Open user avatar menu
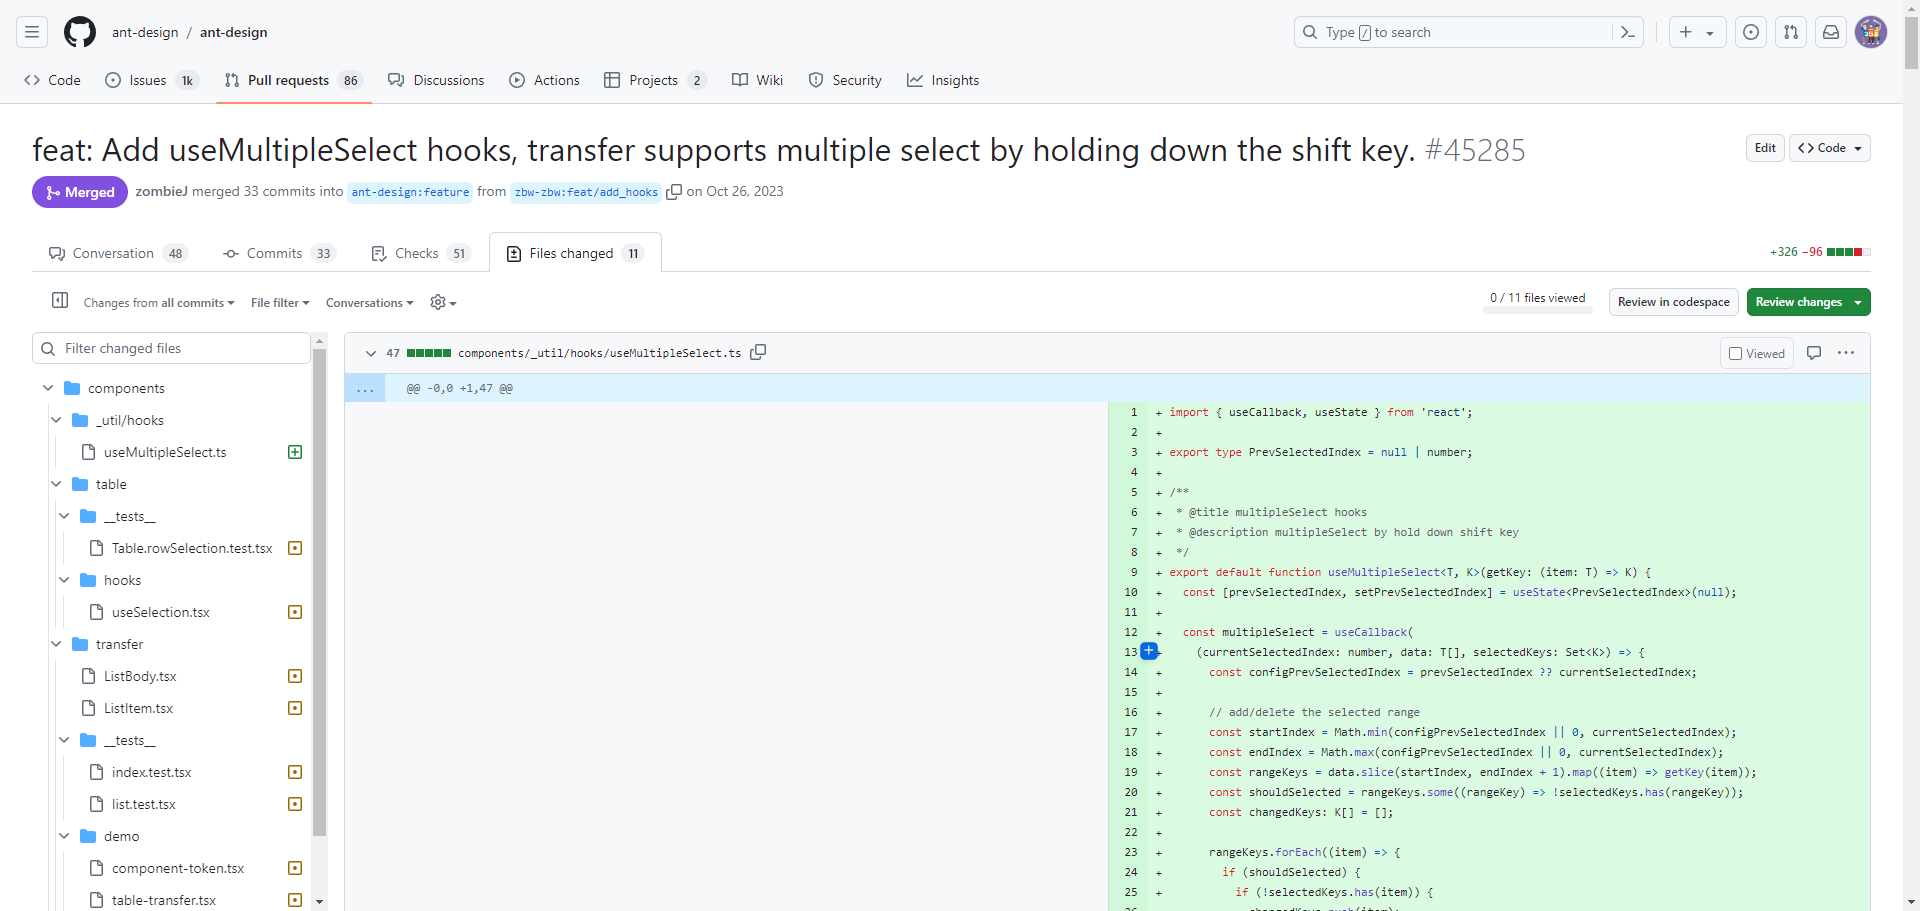 click(1871, 32)
